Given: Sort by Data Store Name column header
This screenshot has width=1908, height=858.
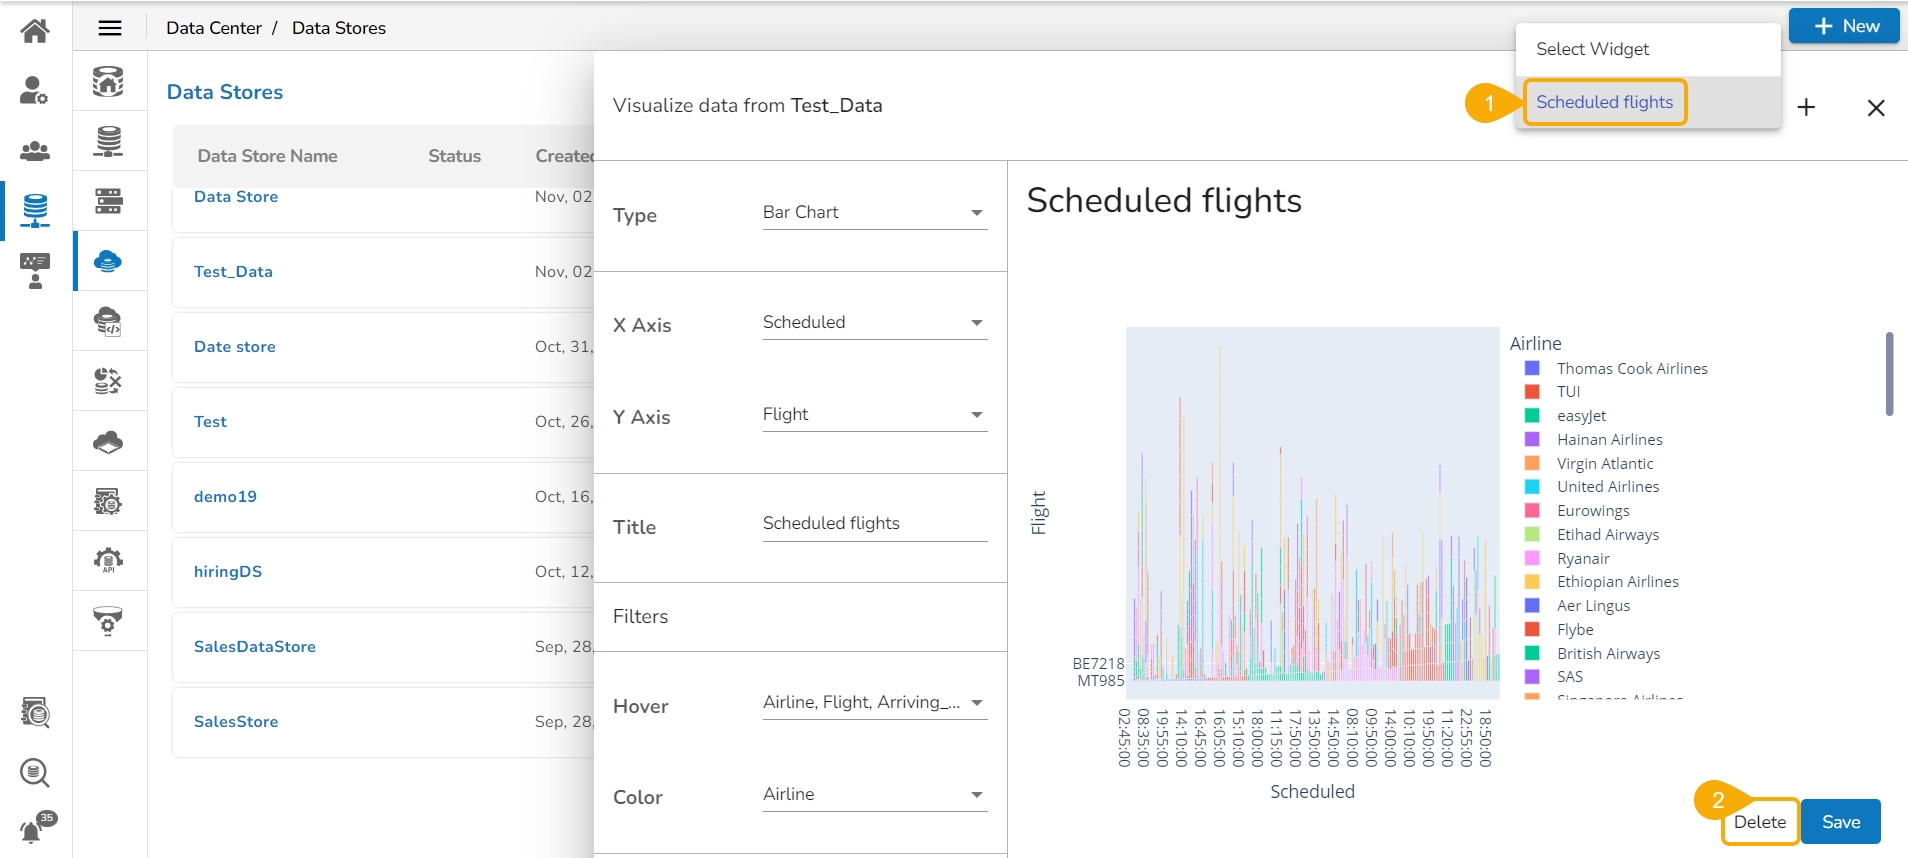Looking at the screenshot, I should click(x=267, y=156).
